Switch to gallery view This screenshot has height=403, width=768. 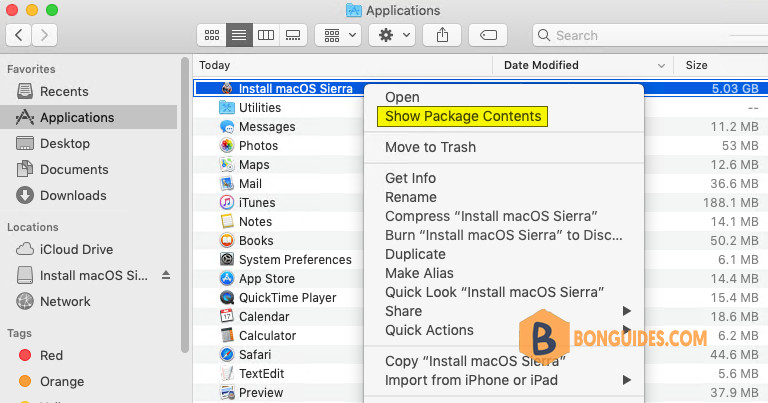[293, 35]
